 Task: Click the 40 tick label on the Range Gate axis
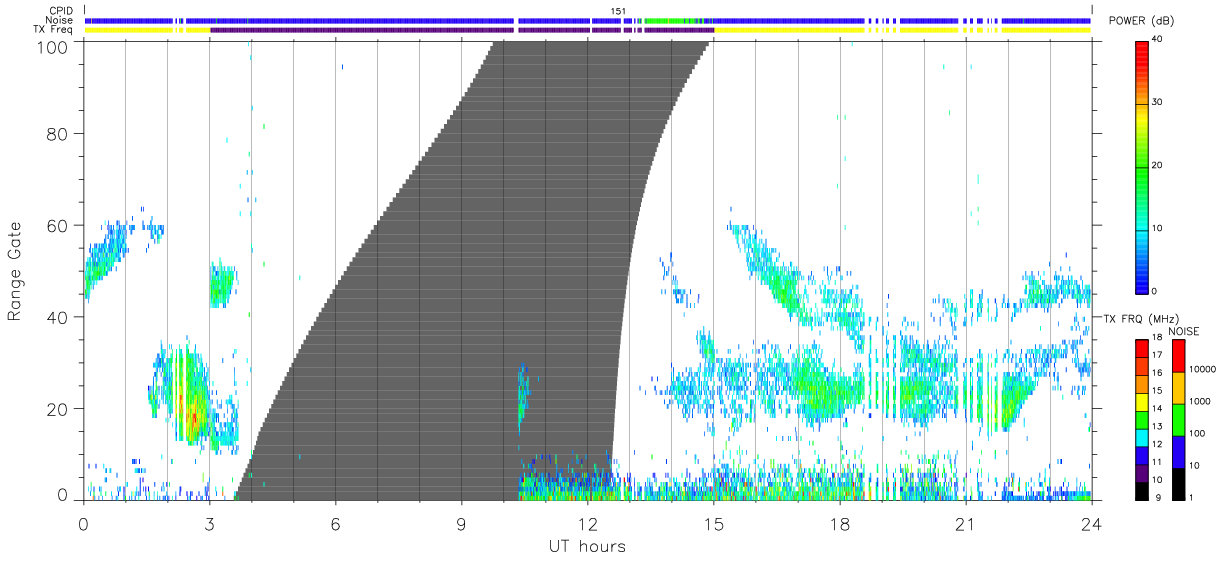point(59,318)
